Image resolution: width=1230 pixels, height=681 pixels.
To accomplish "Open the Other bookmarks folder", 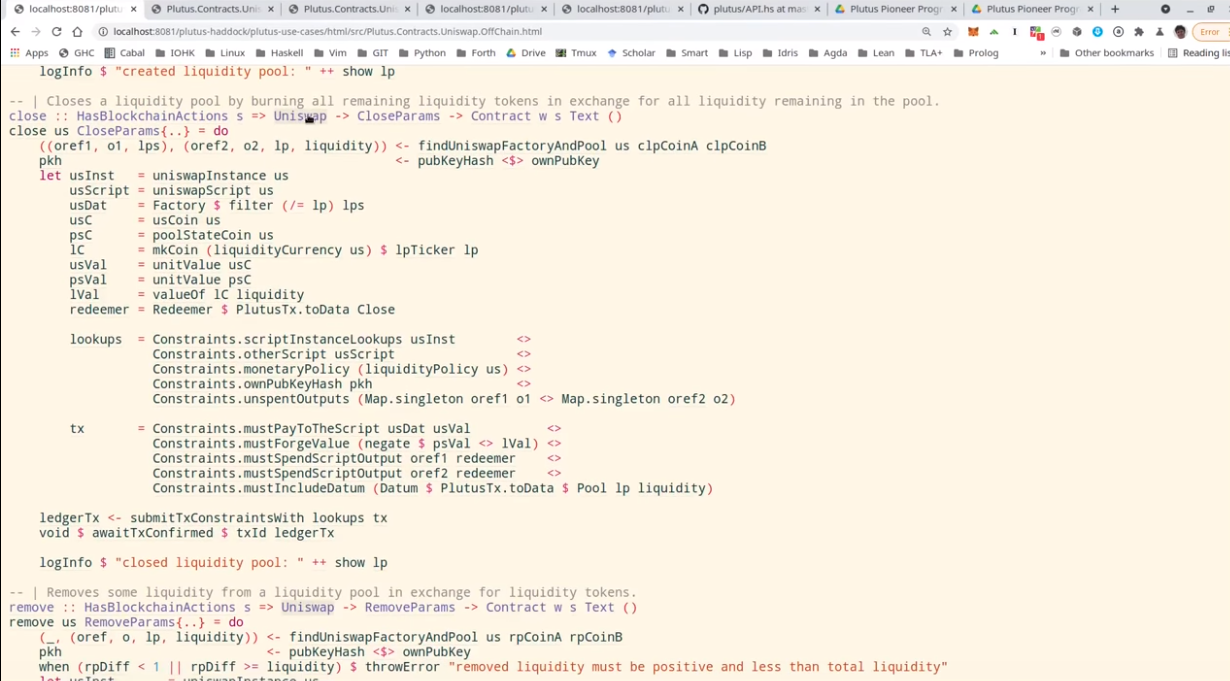I will 1106,53.
